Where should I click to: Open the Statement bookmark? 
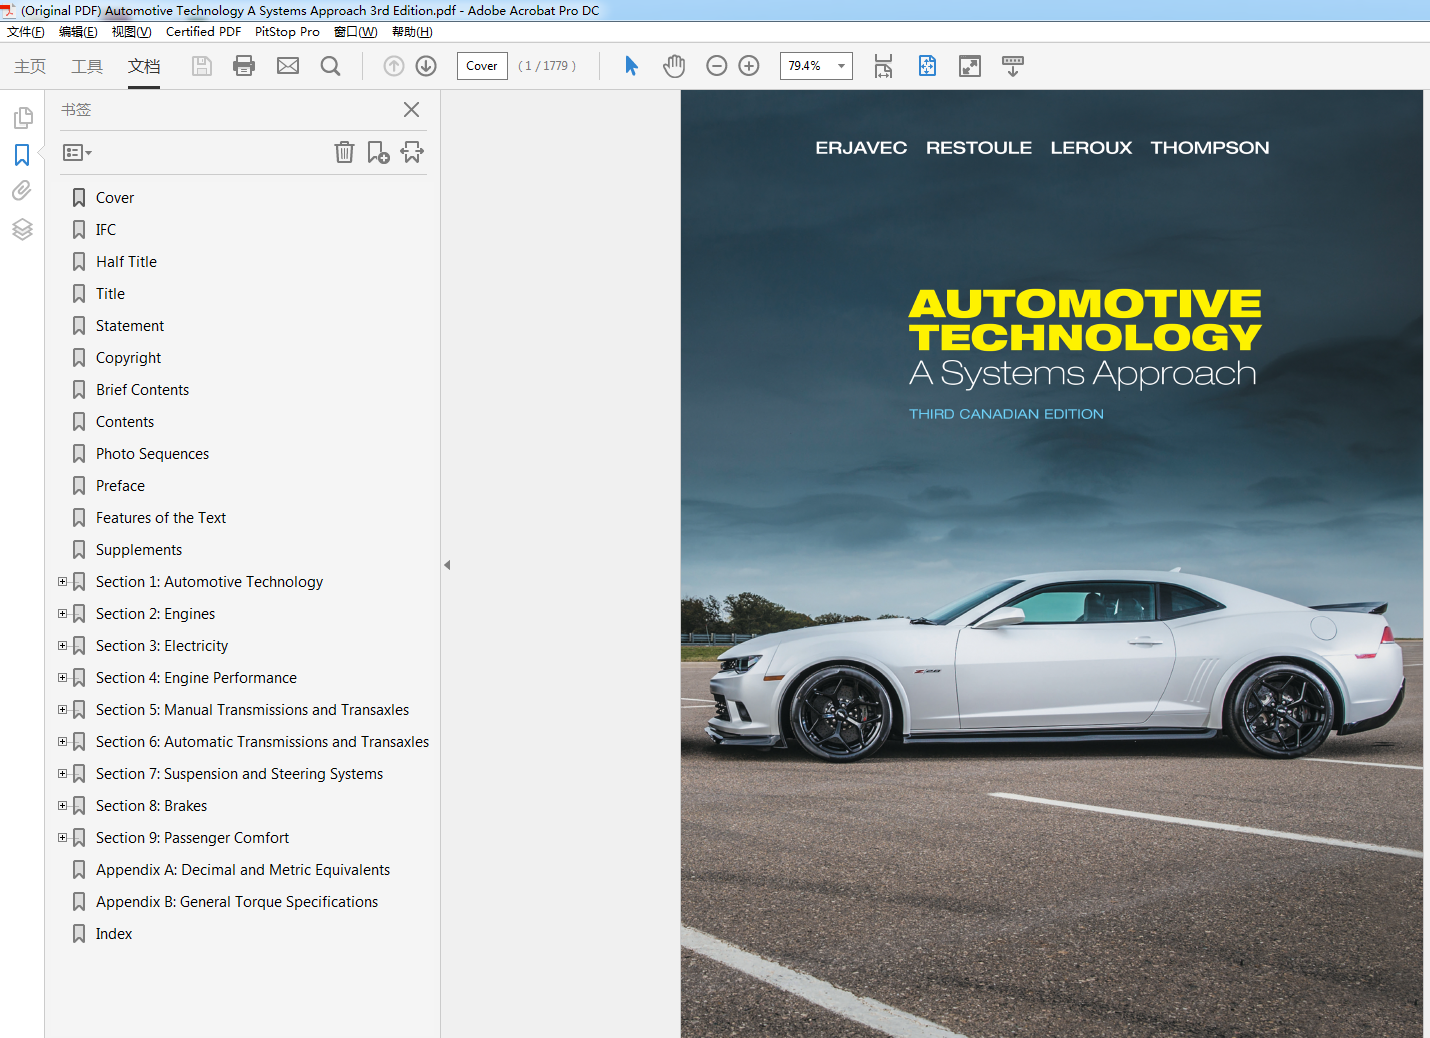(130, 326)
